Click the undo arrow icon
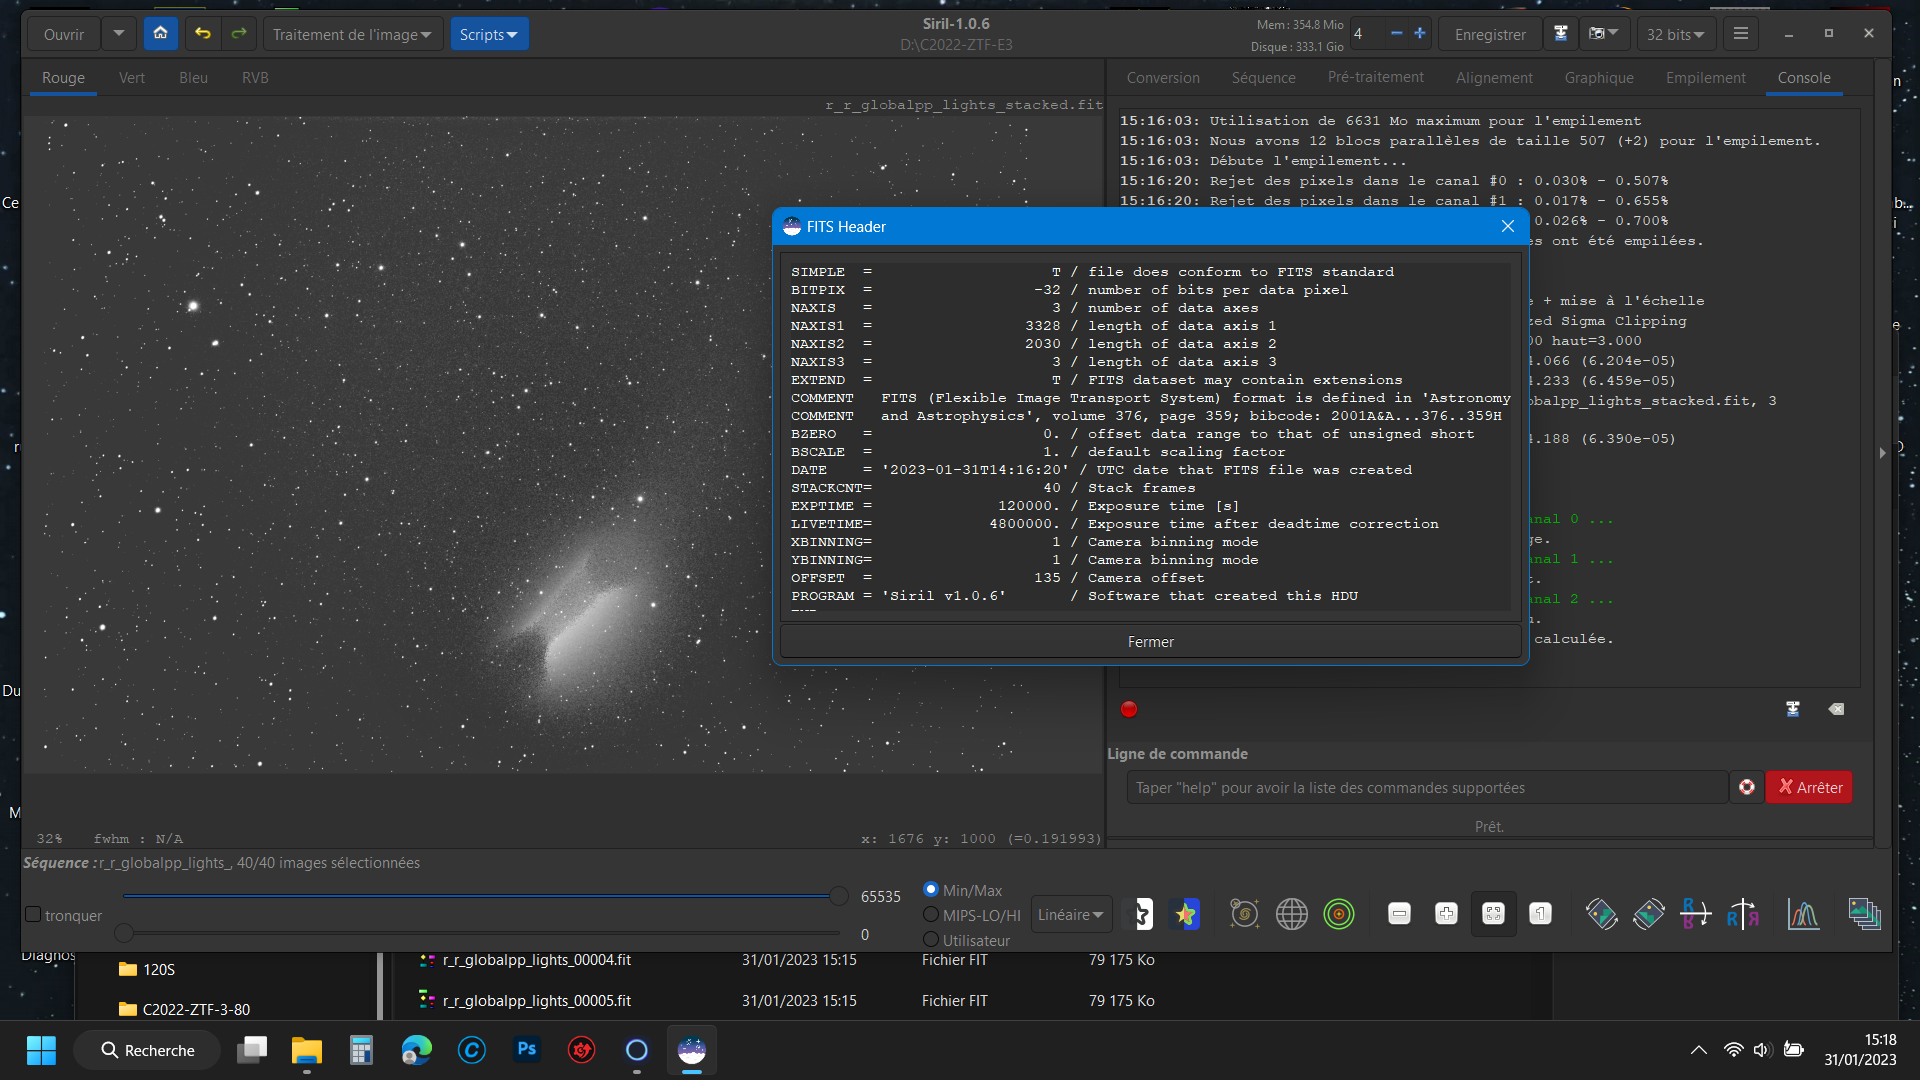Screen dimensions: 1920x1080 click(203, 34)
